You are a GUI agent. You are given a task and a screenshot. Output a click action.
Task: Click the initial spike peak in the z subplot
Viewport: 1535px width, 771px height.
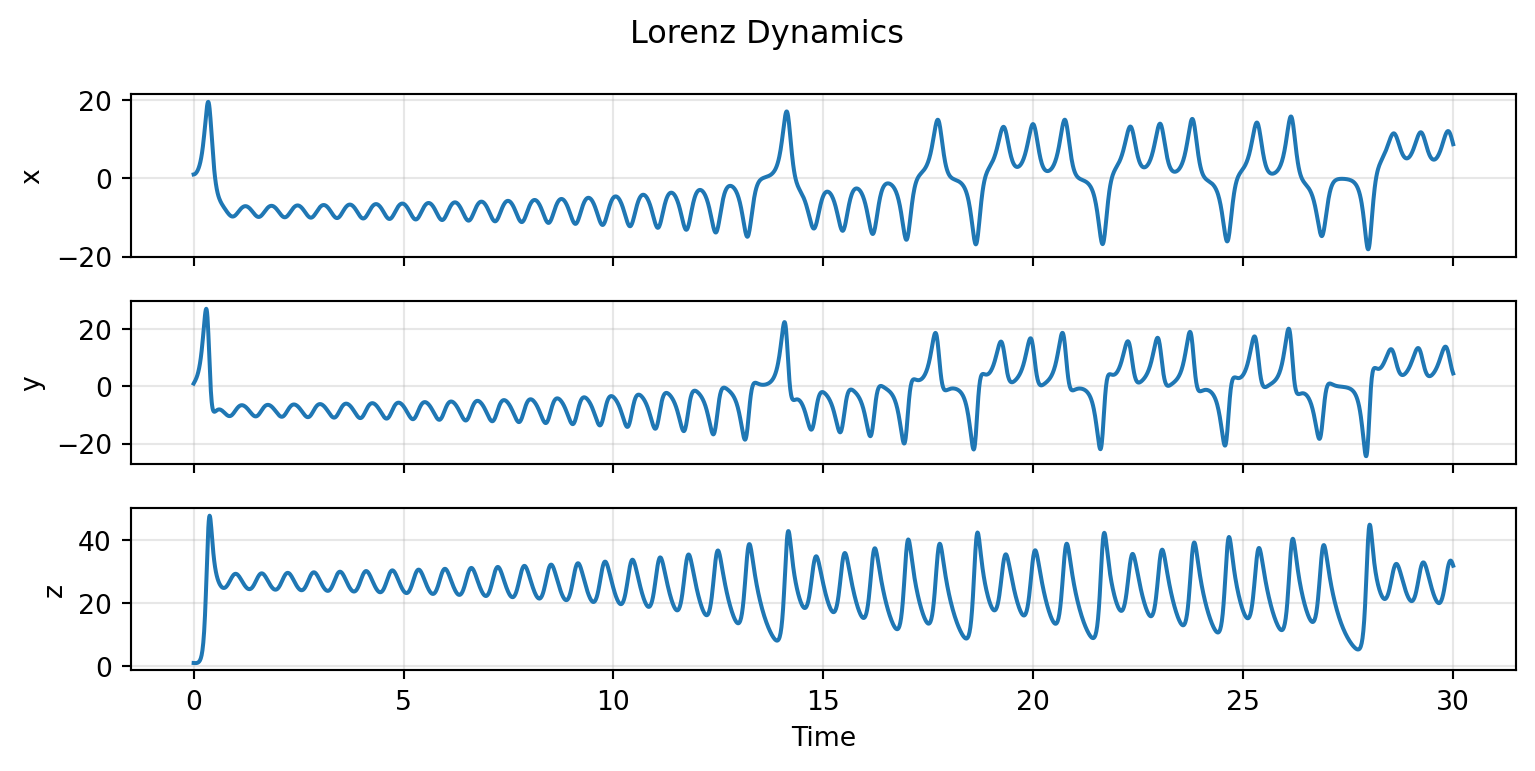coord(209,516)
